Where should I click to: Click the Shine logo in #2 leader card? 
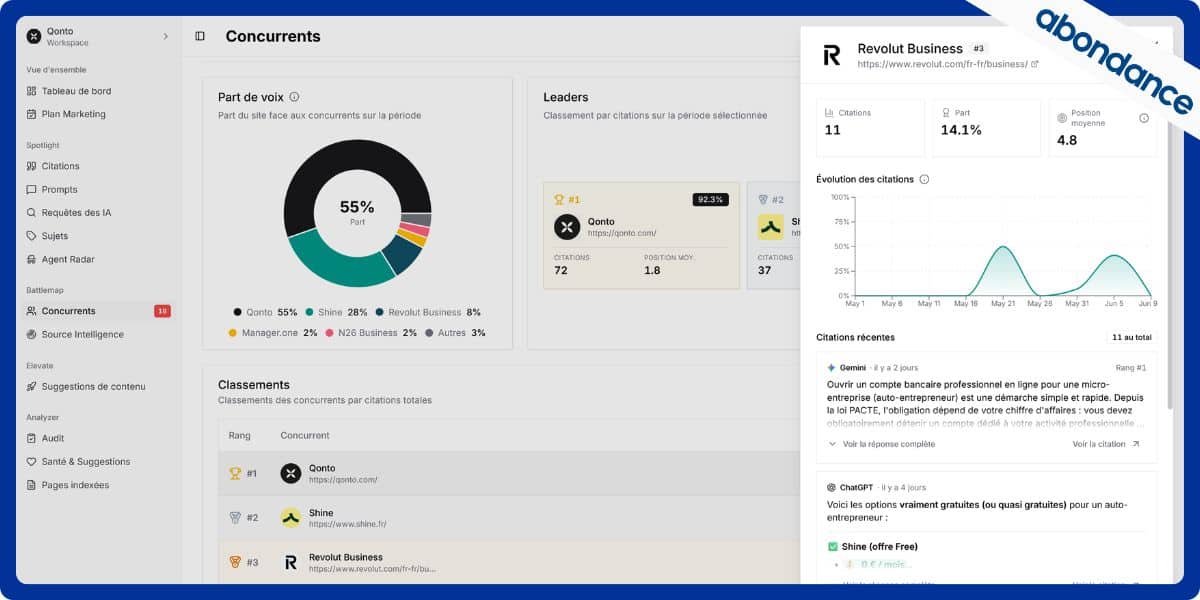[770, 227]
